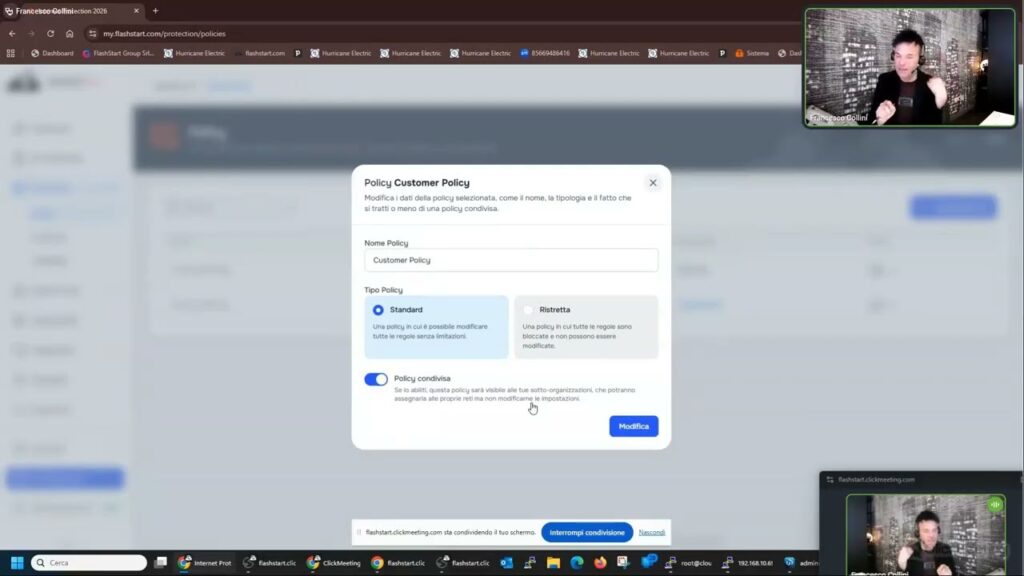1024x576 pixels.
Task: Click the 'Tipo Policy' label
Action: (383, 290)
